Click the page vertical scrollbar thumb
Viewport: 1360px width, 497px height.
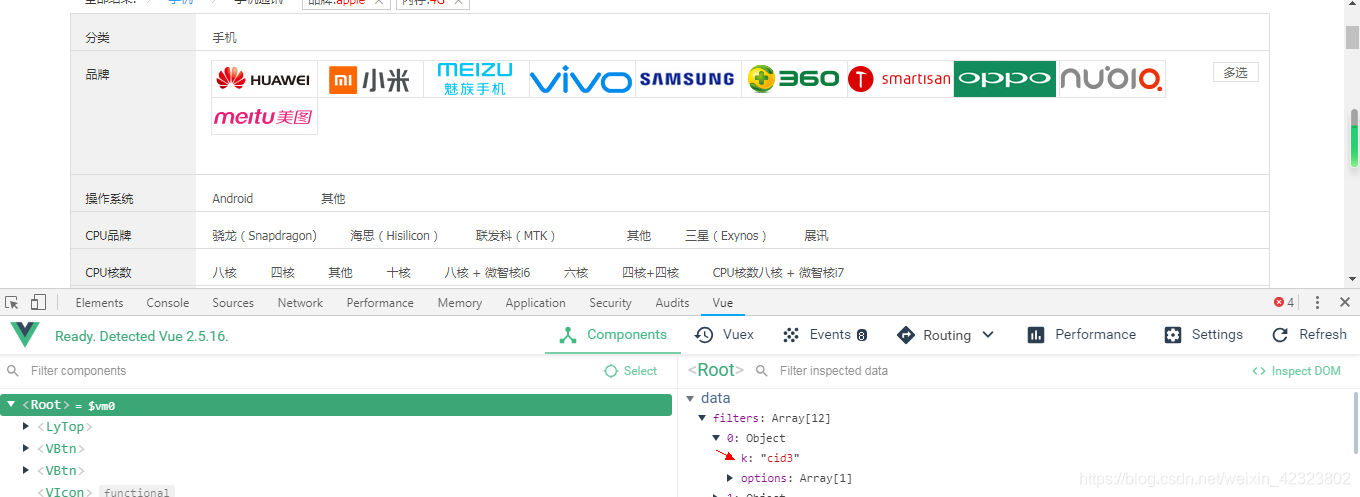[x=1352, y=37]
